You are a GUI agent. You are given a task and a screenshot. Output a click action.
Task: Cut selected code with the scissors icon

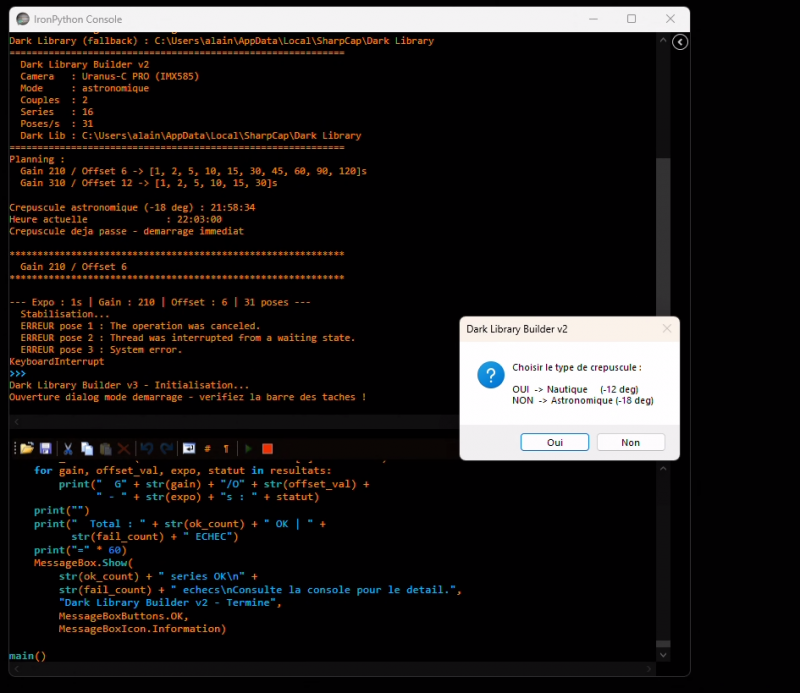pos(68,449)
